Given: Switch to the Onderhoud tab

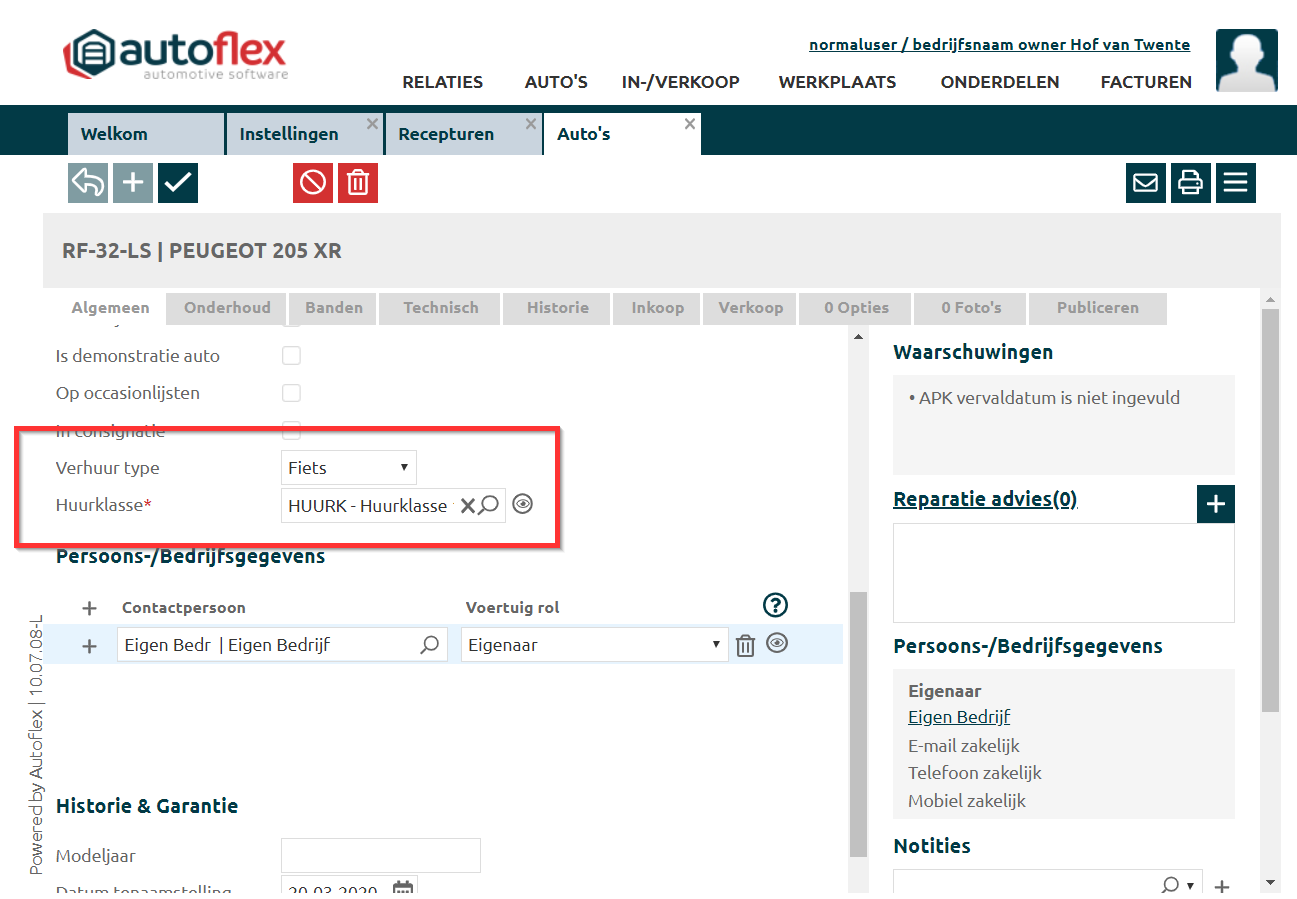Looking at the screenshot, I should [227, 308].
